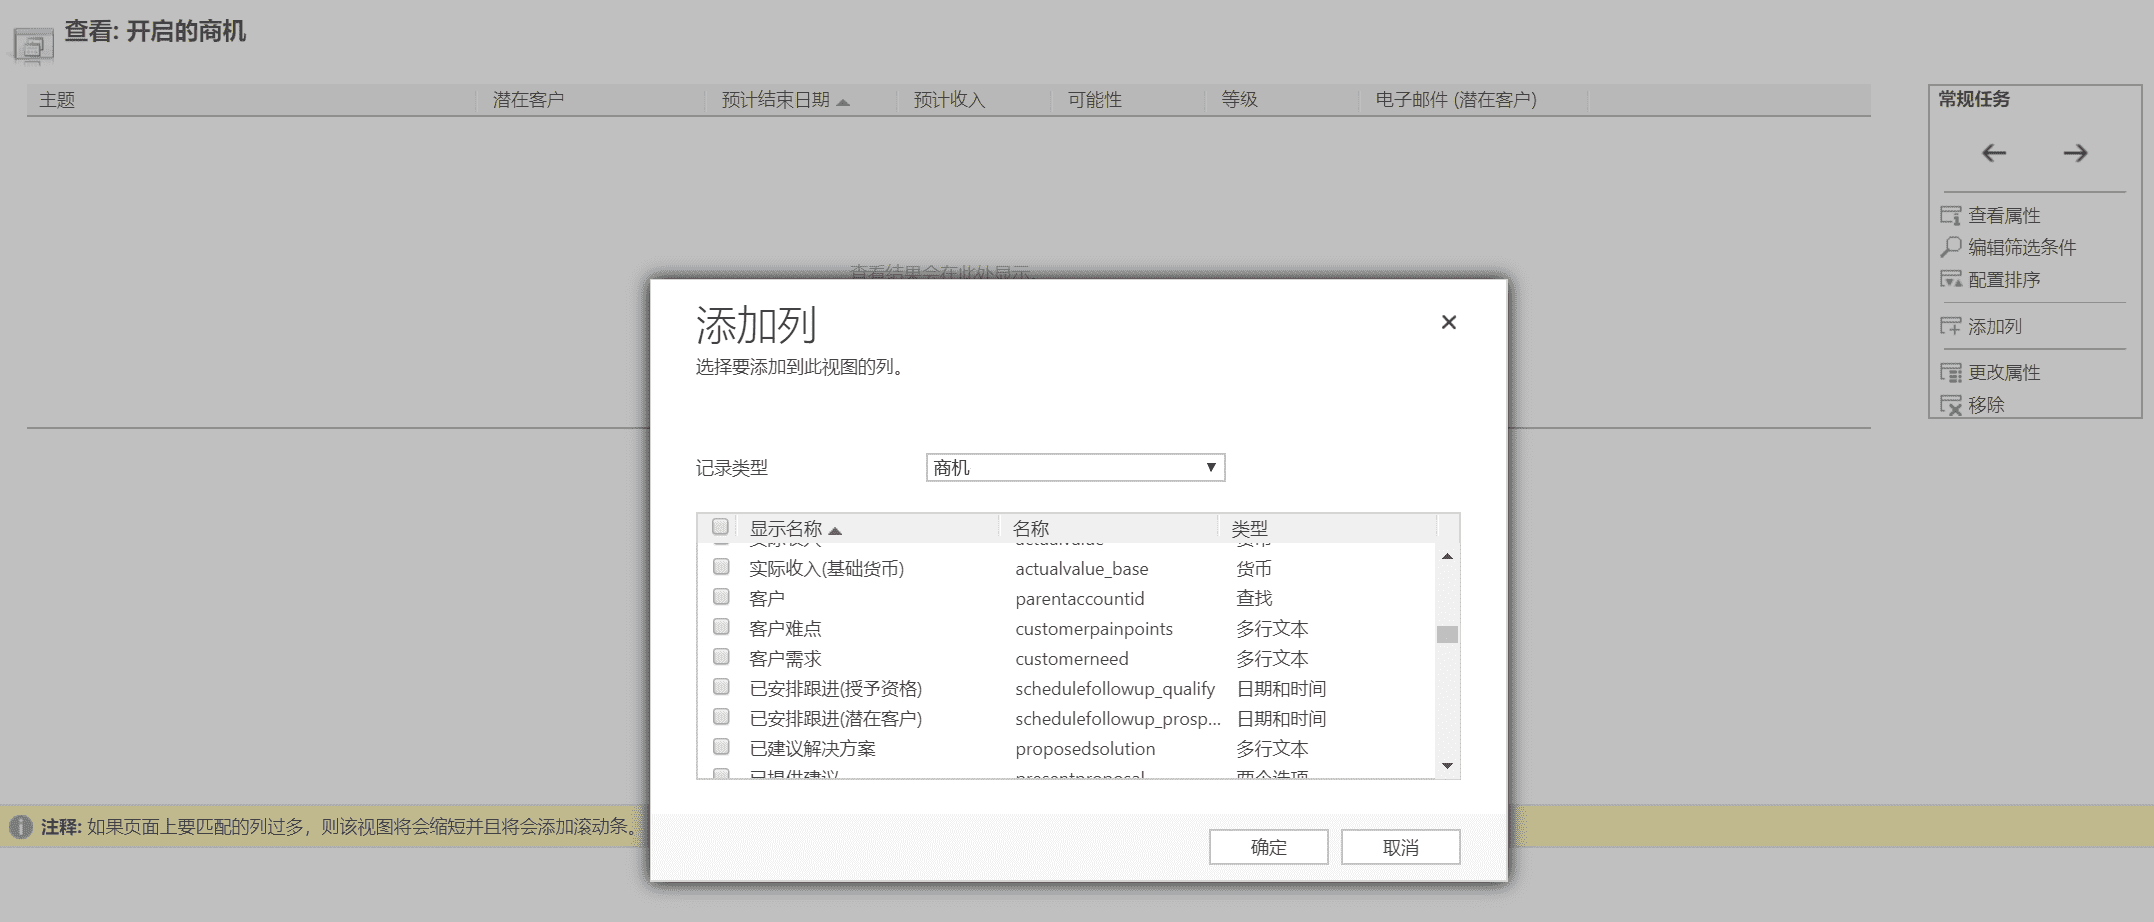Click the 配置排序 icon
Screen dimensions: 2154x922
[x=1951, y=280]
